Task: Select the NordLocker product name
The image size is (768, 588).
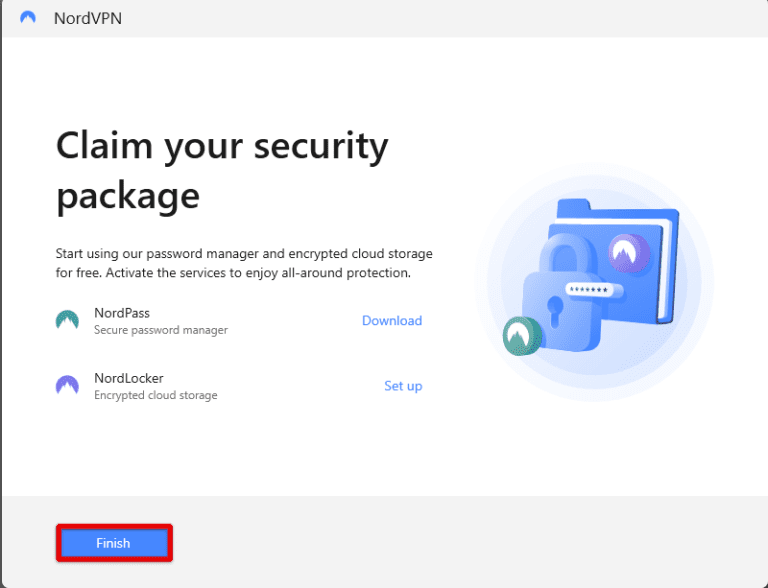Action: [129, 378]
